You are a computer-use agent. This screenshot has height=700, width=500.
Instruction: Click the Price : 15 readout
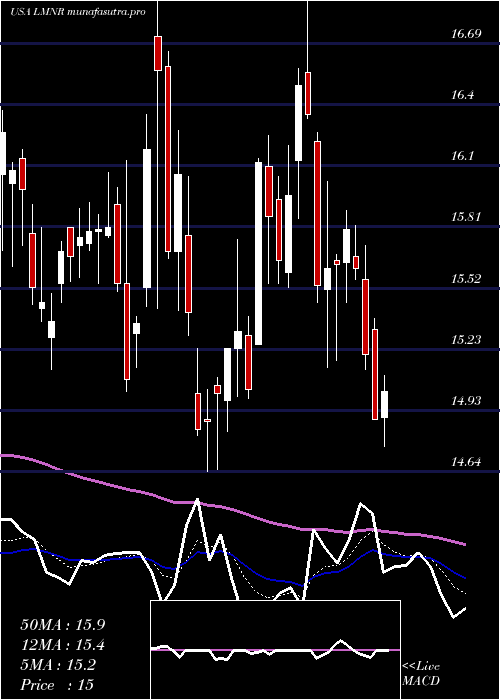(57, 685)
